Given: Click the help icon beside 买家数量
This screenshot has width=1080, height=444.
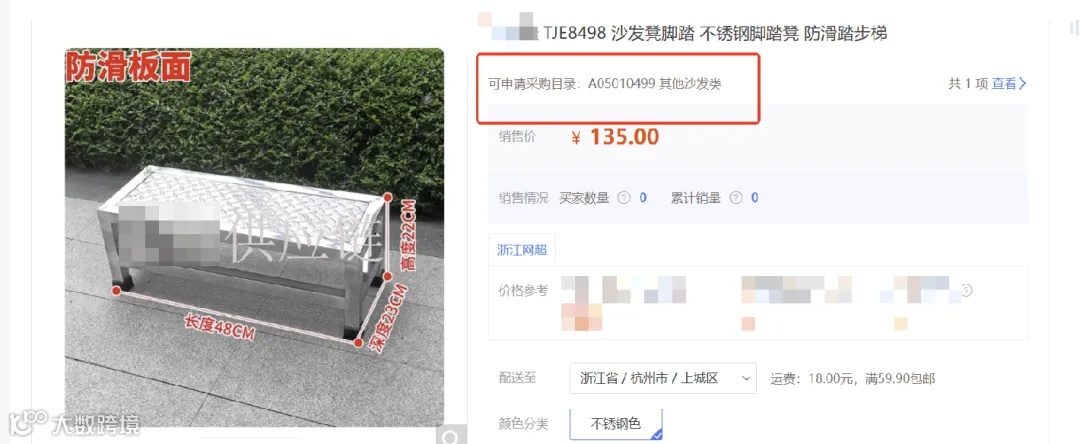Looking at the screenshot, I should tap(623, 198).
